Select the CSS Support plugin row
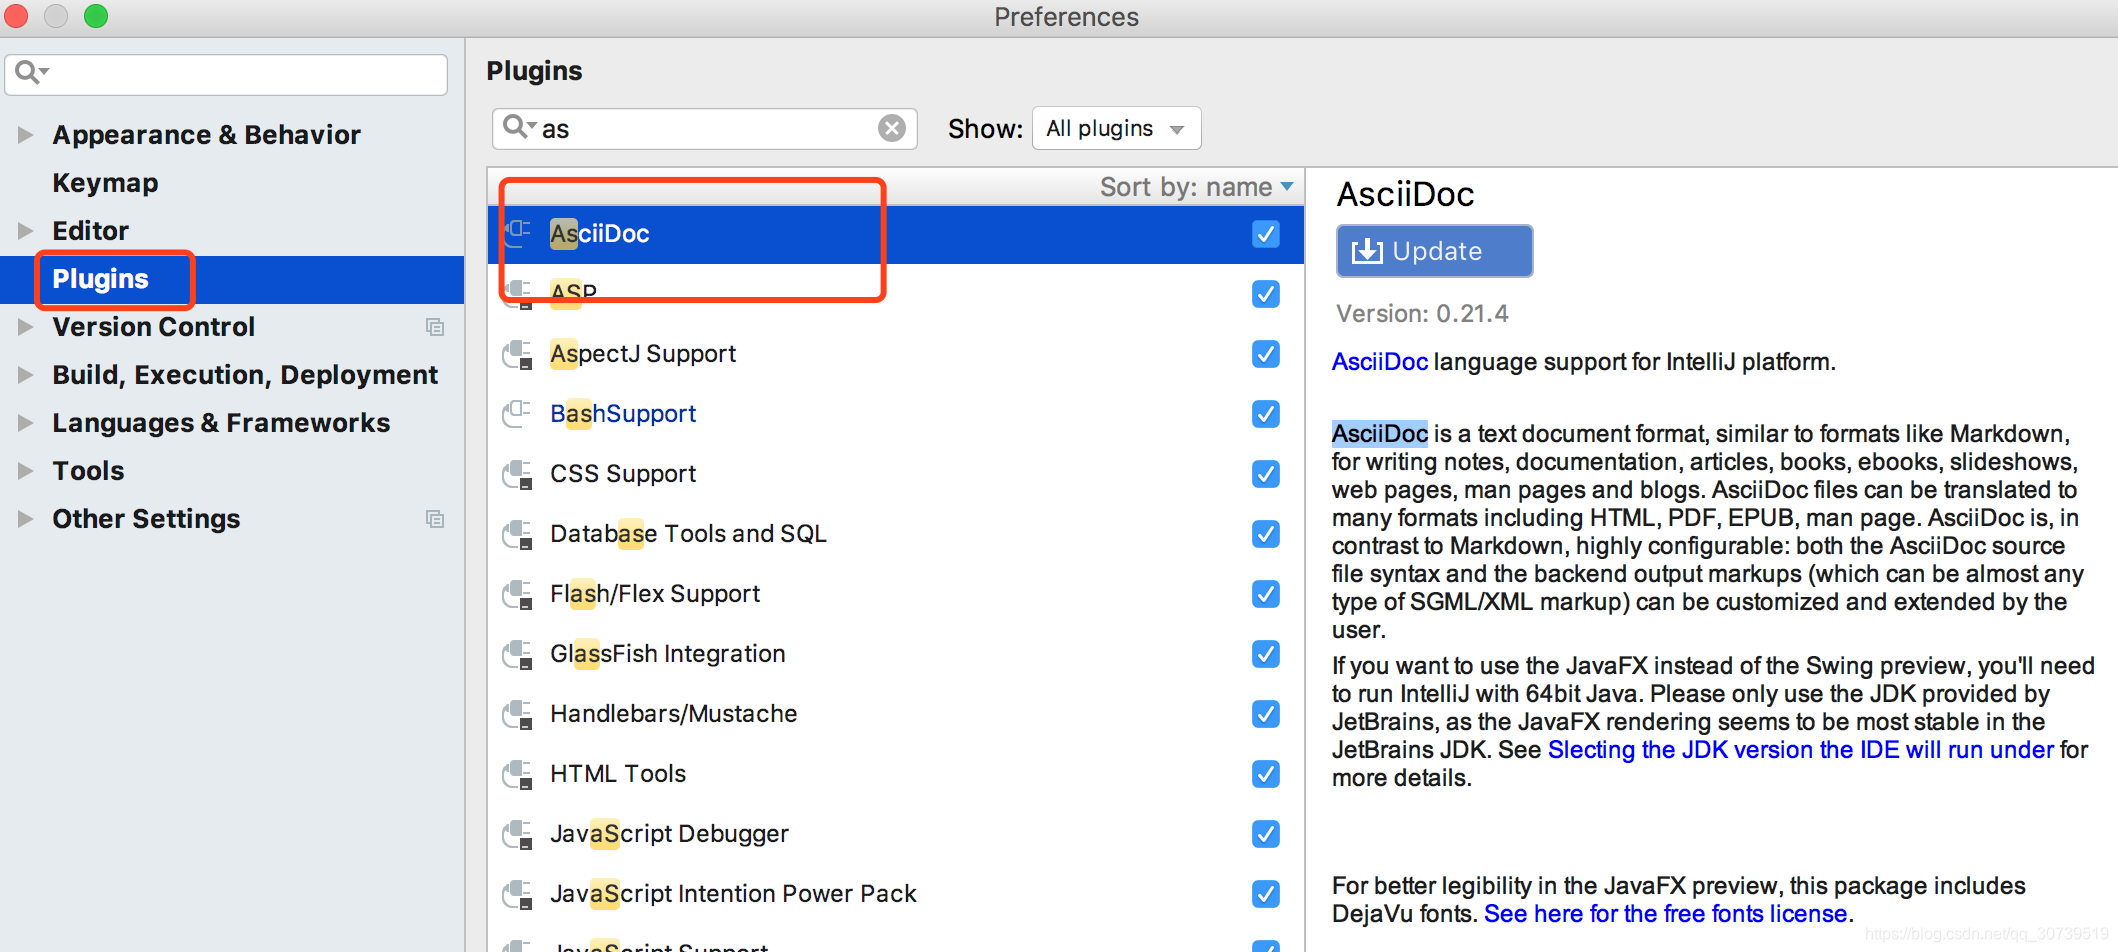This screenshot has height=952, width=2118. 896,474
